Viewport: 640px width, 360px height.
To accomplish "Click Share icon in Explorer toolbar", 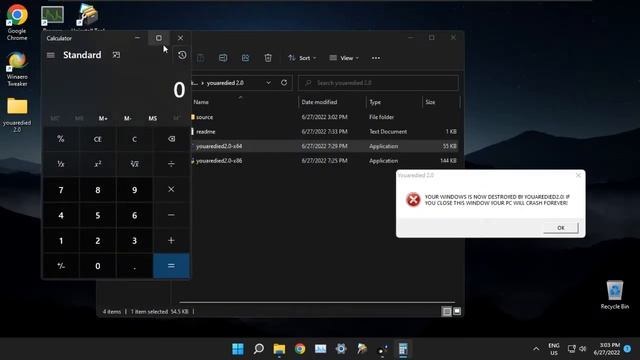I will pyautogui.click(x=245, y=58).
